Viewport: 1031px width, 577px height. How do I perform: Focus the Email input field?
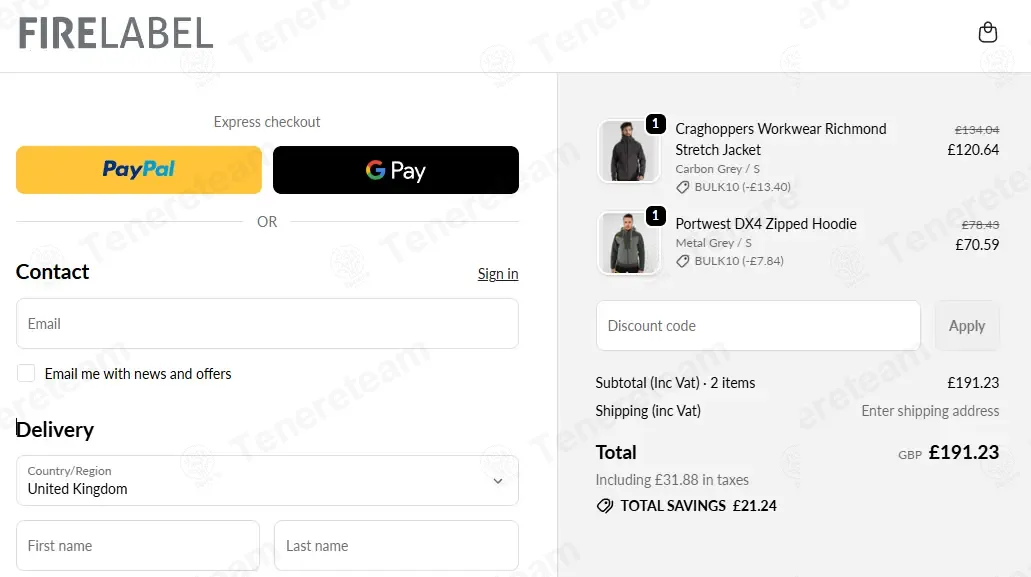[267, 324]
